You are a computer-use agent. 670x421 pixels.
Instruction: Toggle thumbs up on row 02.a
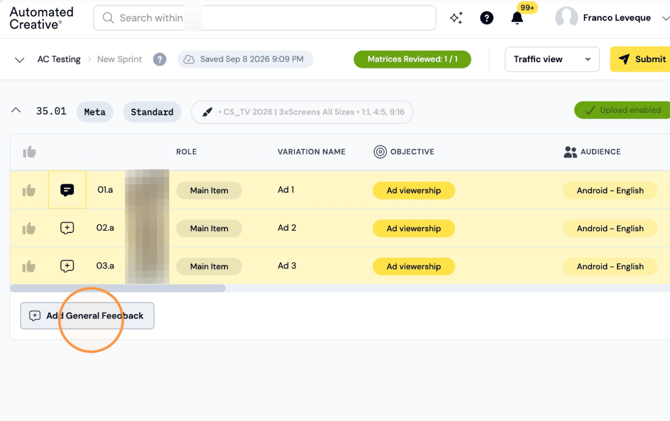pos(29,228)
